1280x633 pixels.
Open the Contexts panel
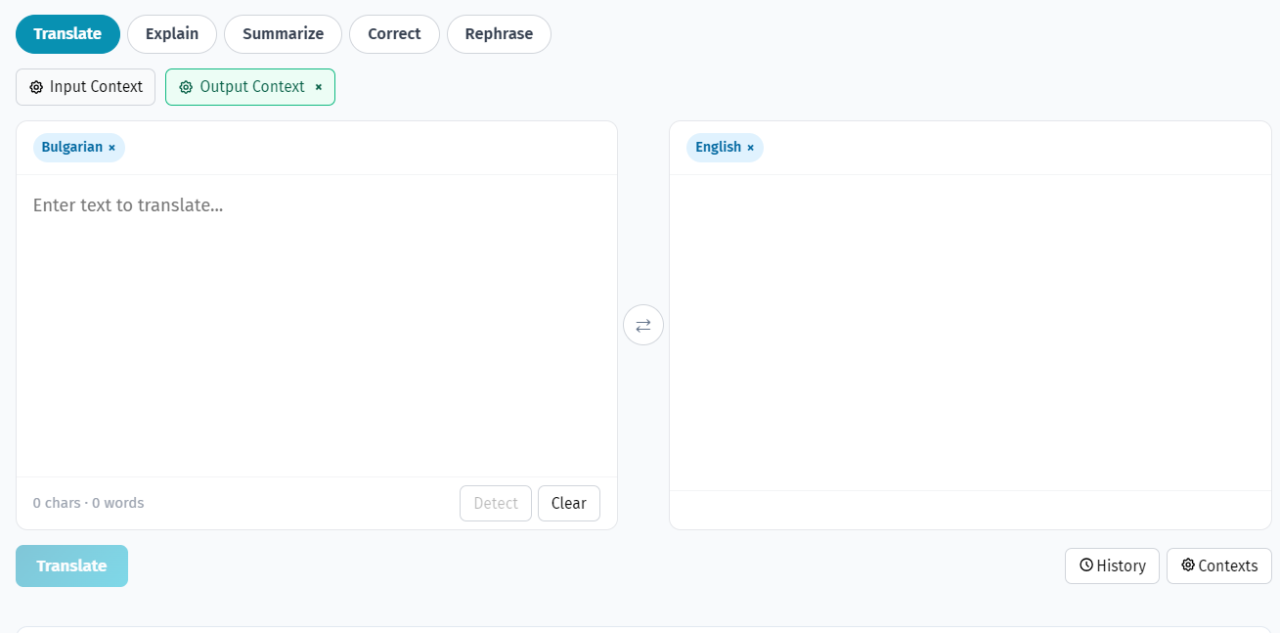(x=1218, y=566)
